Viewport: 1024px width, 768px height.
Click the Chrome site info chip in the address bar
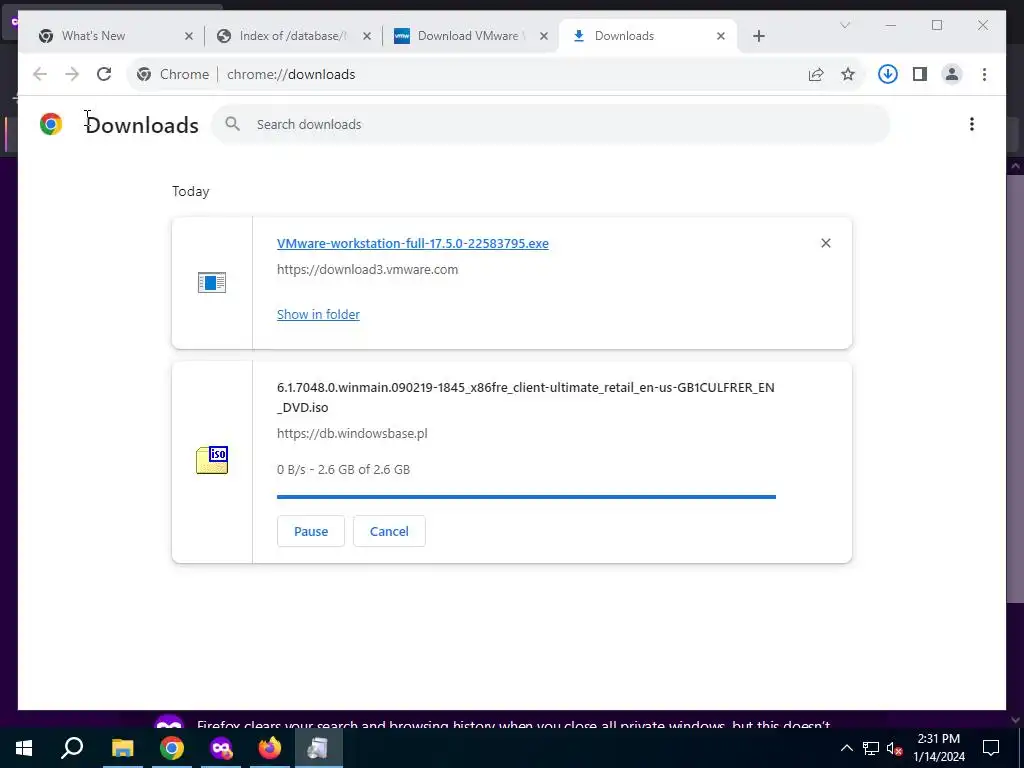(x=173, y=74)
